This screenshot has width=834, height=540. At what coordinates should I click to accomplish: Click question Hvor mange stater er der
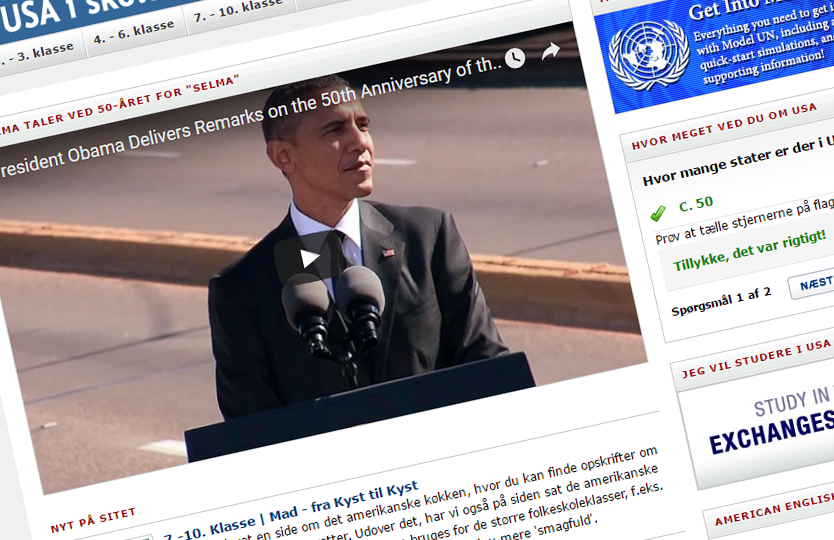(738, 162)
